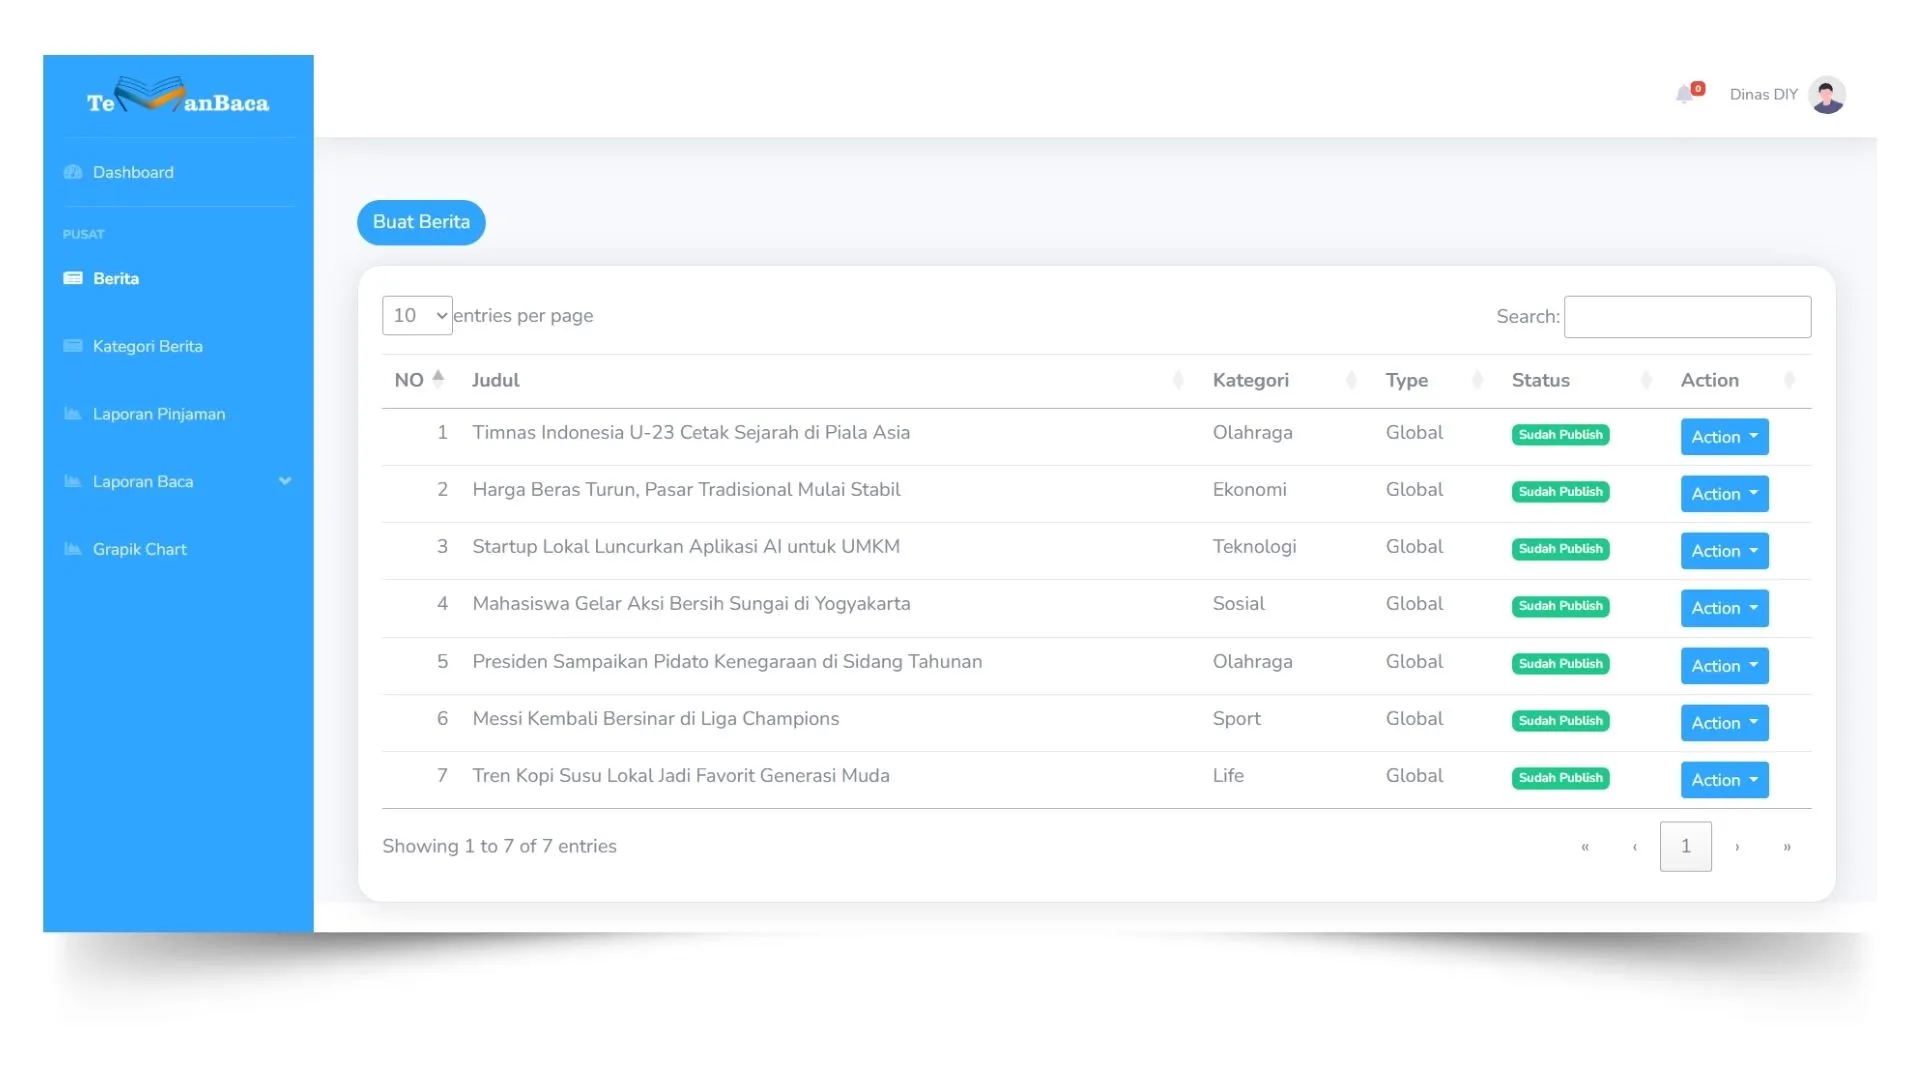Click the Berita newspaper icon in sidebar
Viewport: 1920px width, 1080px height.
72,278
